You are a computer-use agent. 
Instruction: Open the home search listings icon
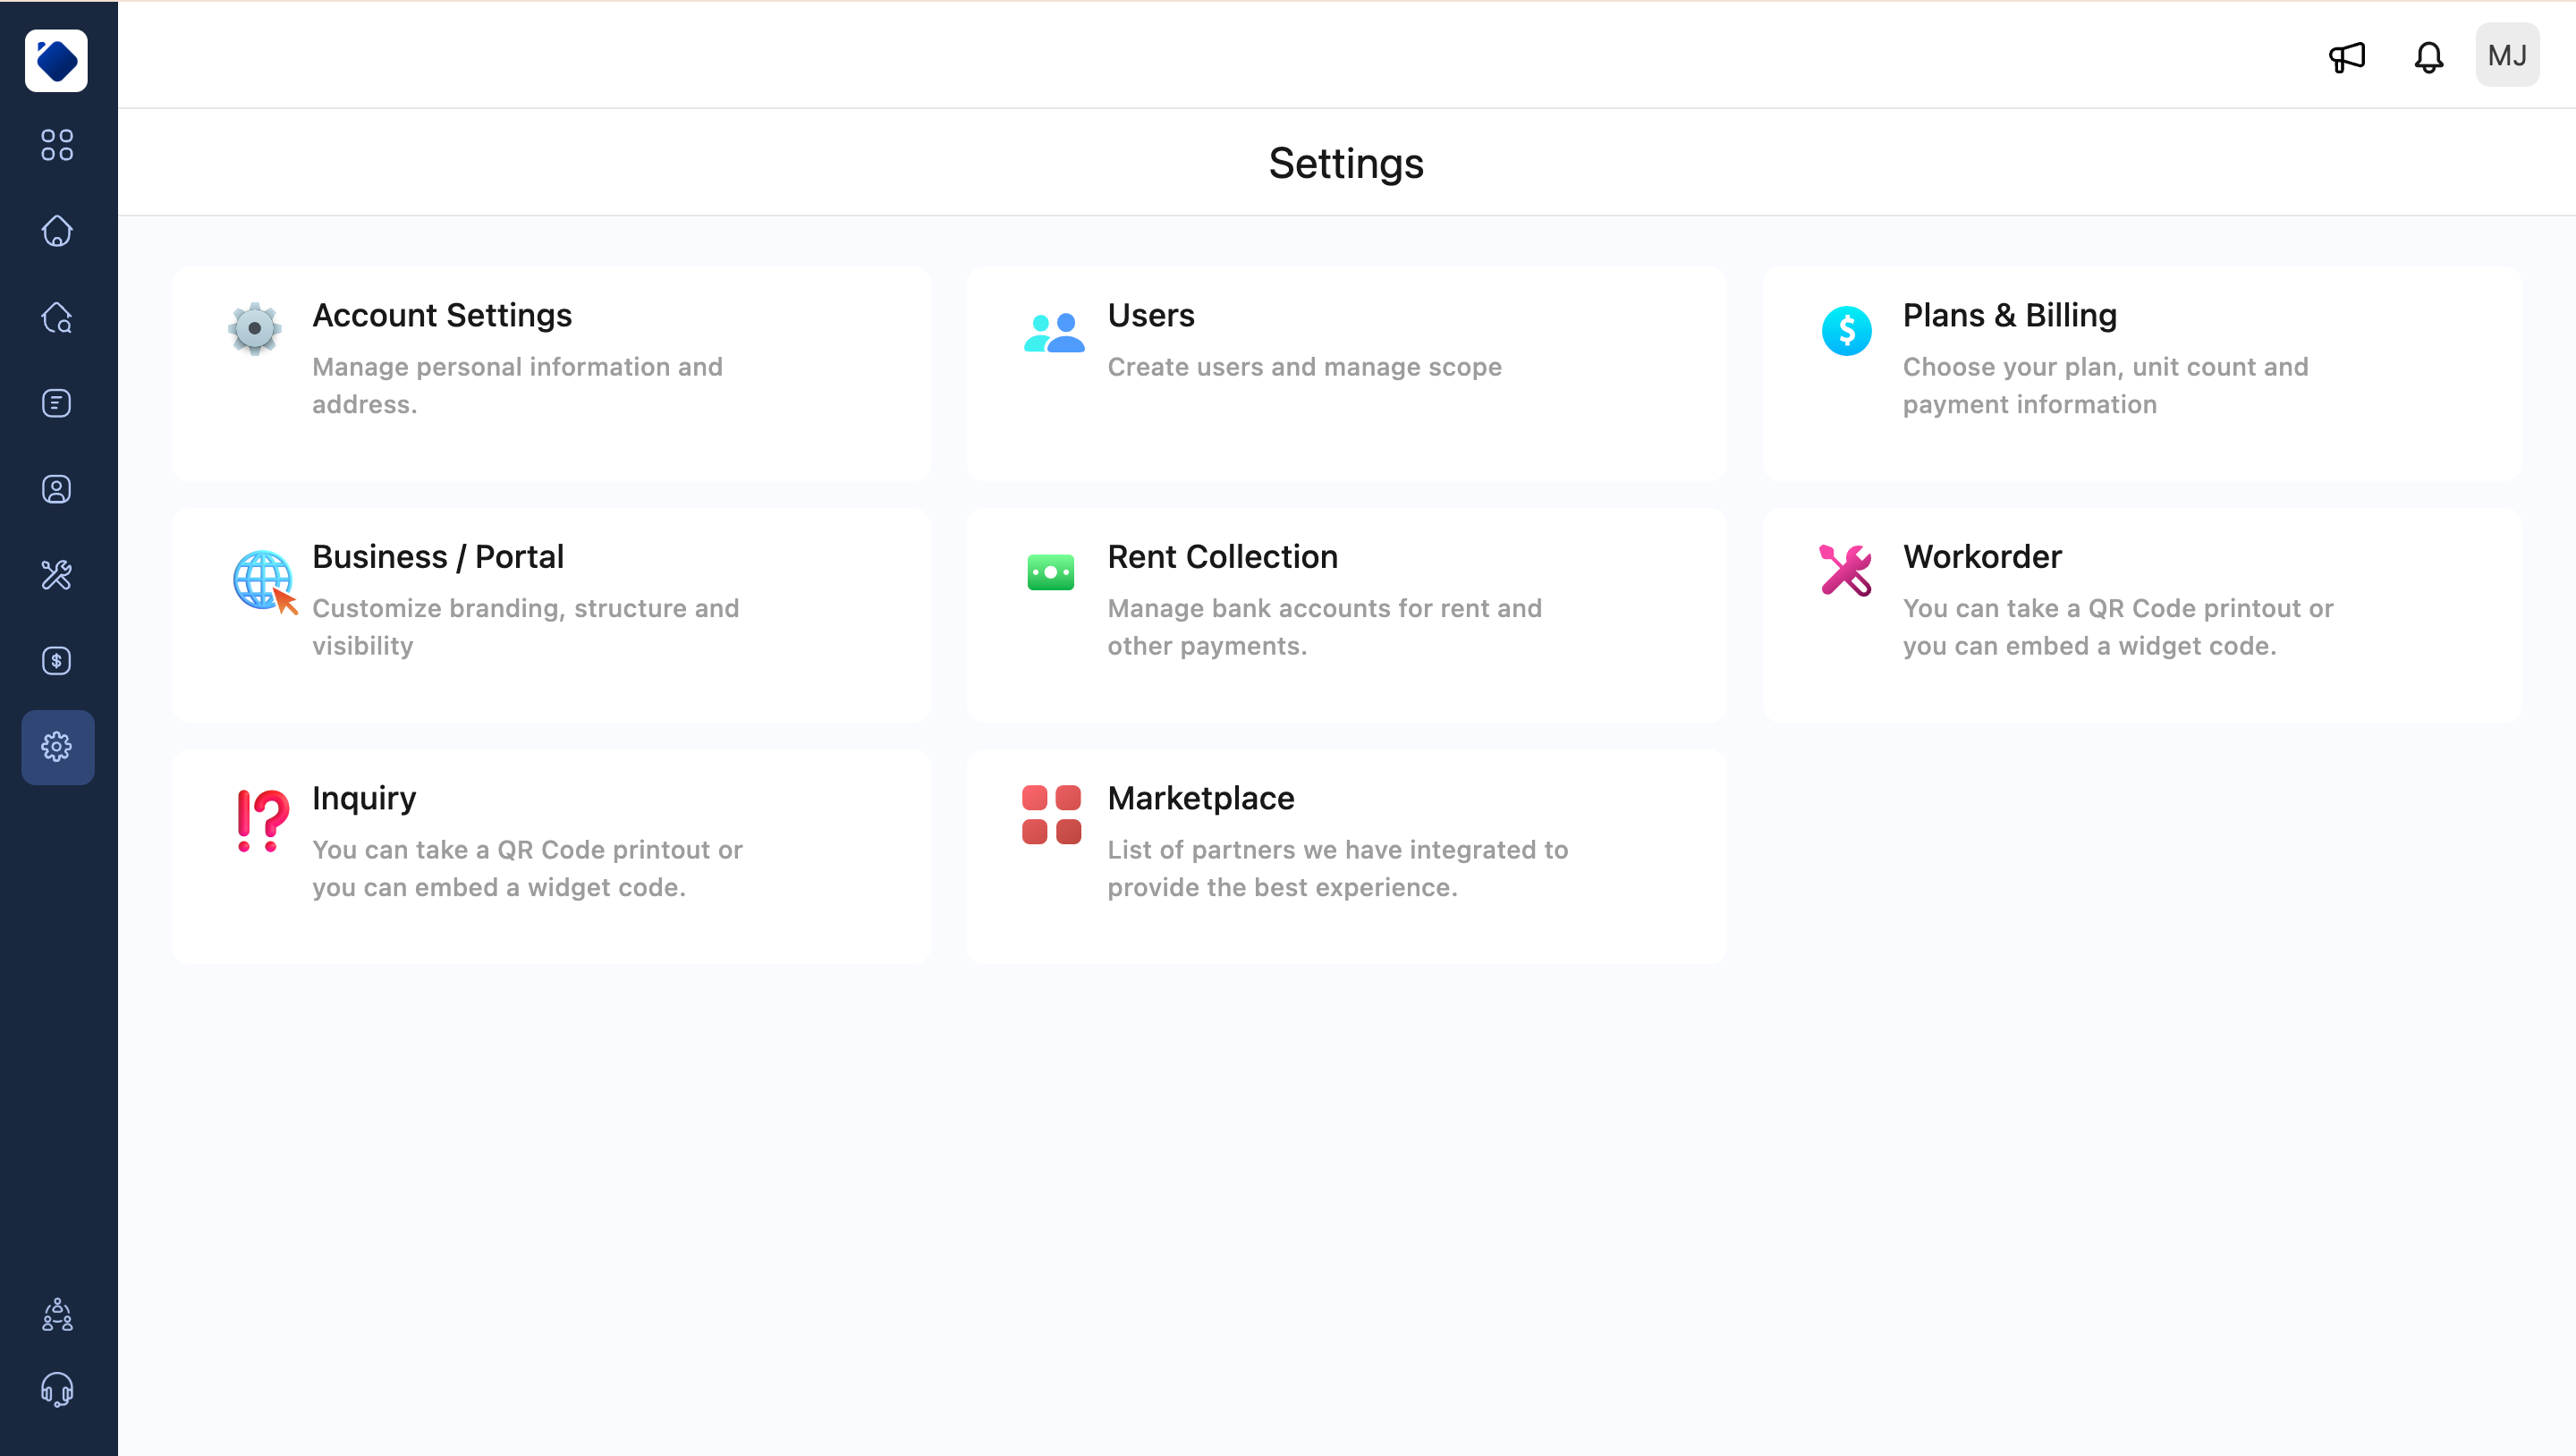click(57, 317)
